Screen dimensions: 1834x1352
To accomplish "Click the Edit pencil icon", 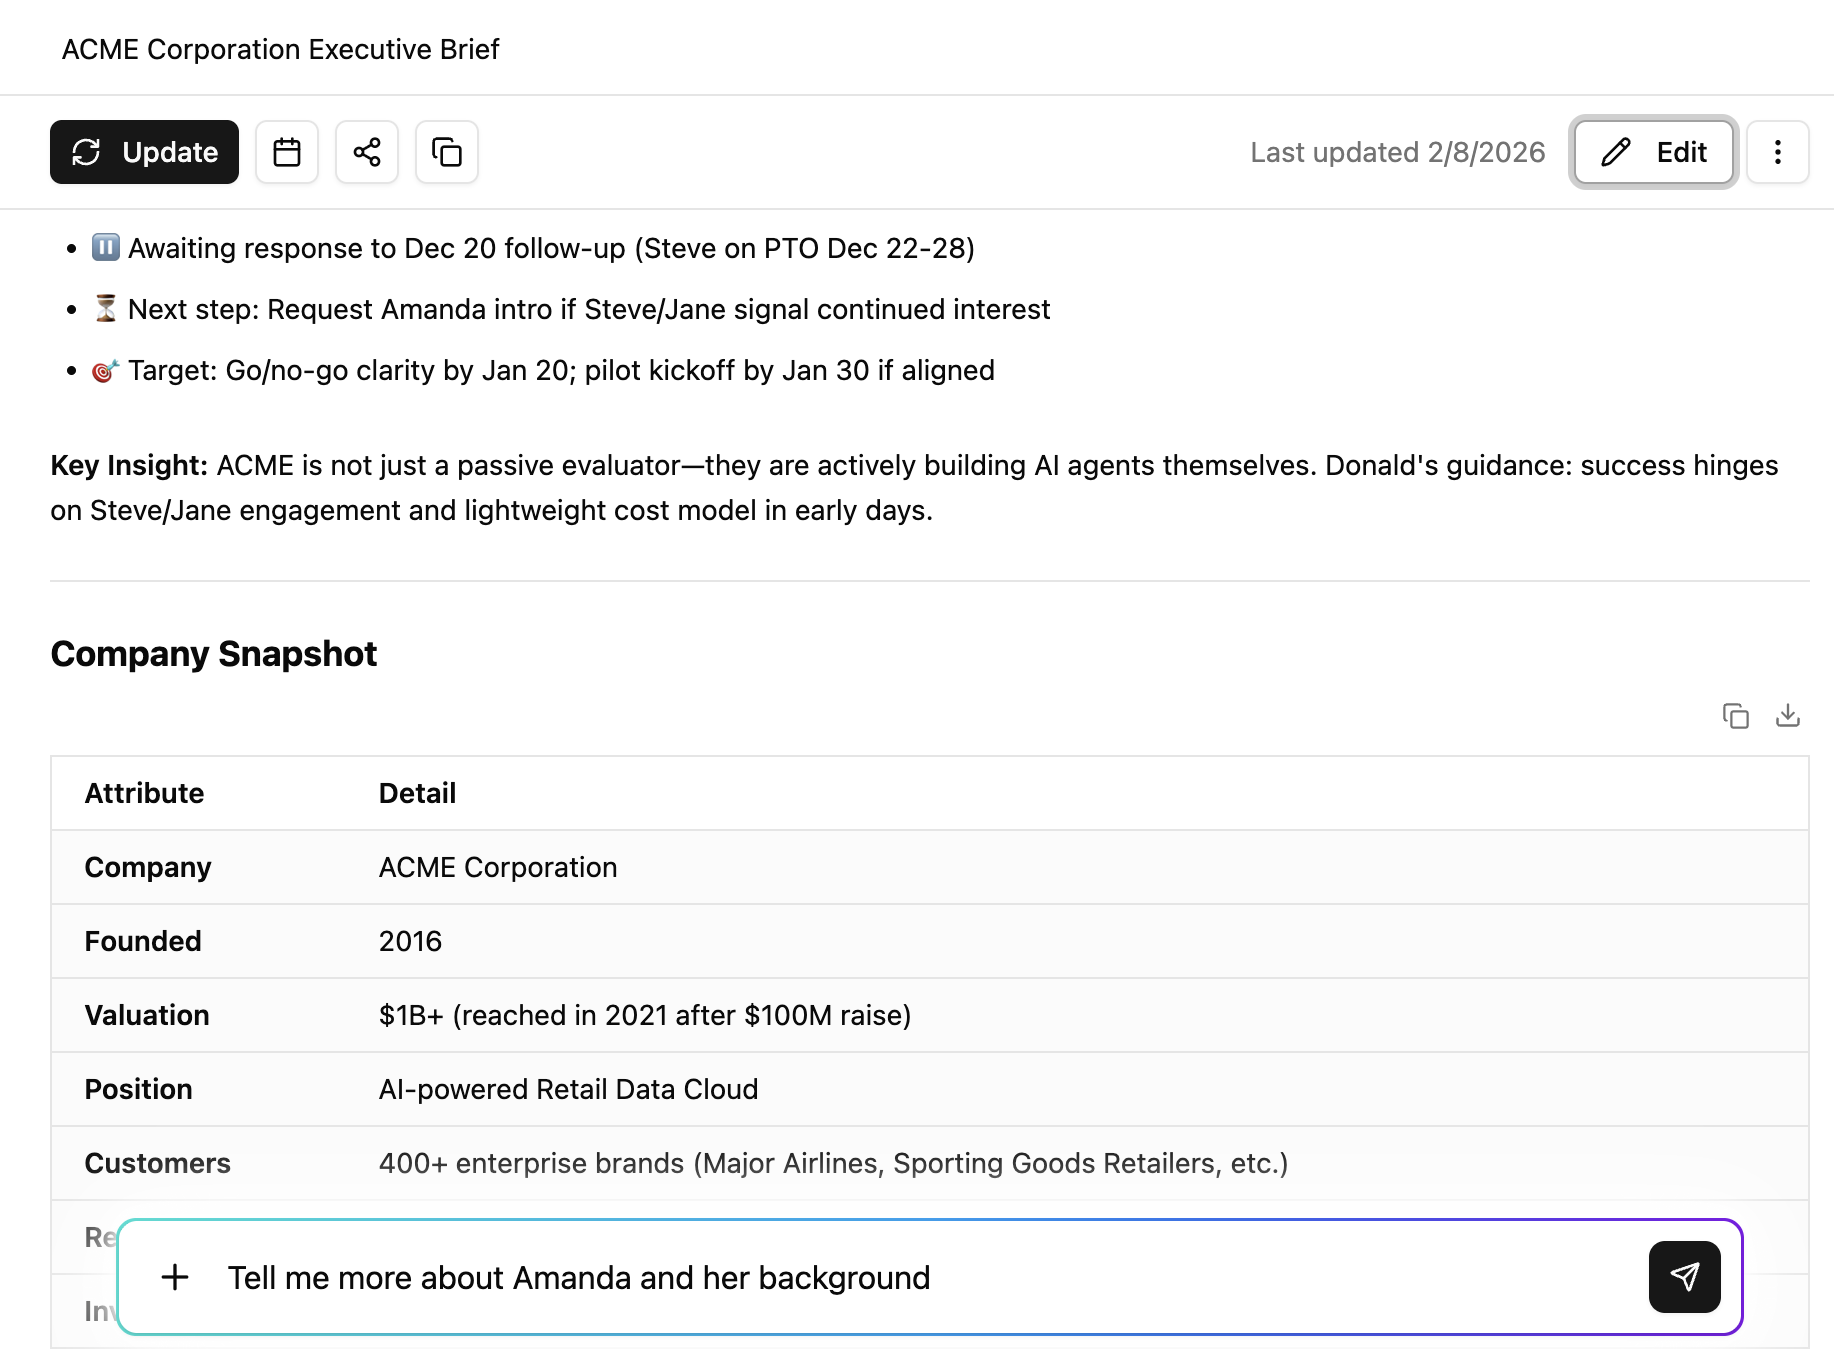I will pyautogui.click(x=1617, y=152).
